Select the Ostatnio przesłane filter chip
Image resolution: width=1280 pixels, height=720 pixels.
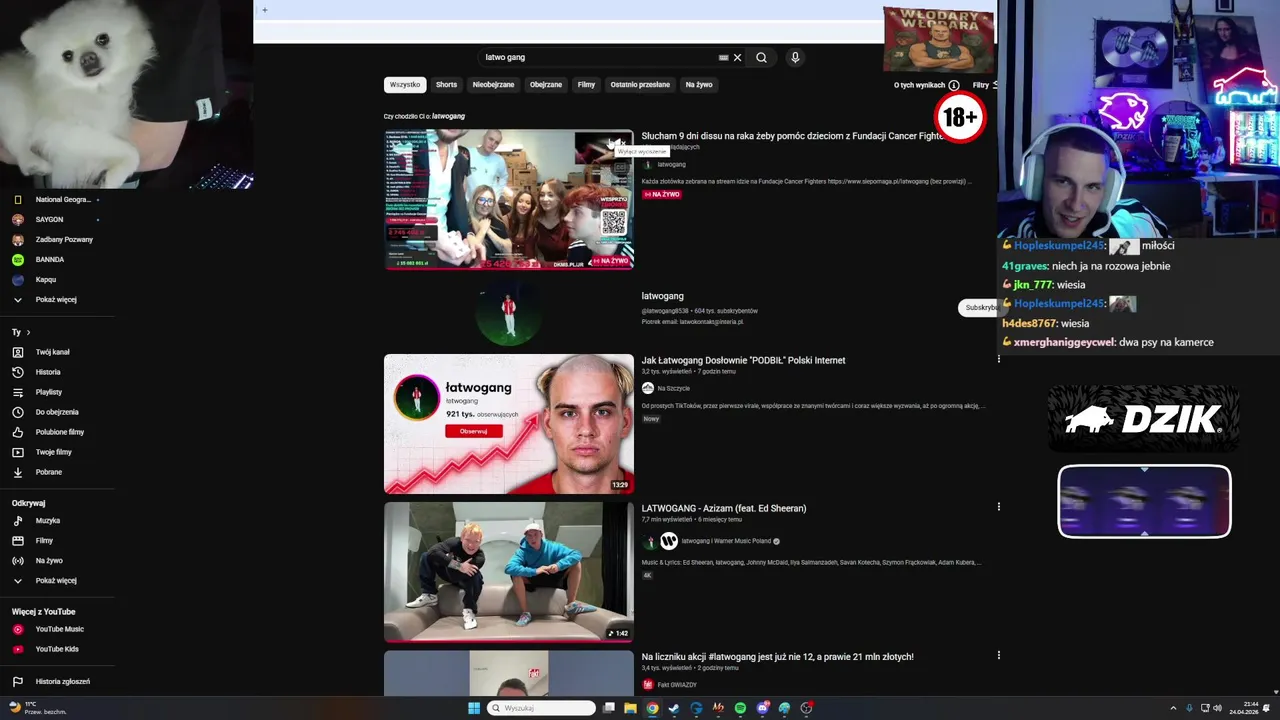(x=640, y=85)
